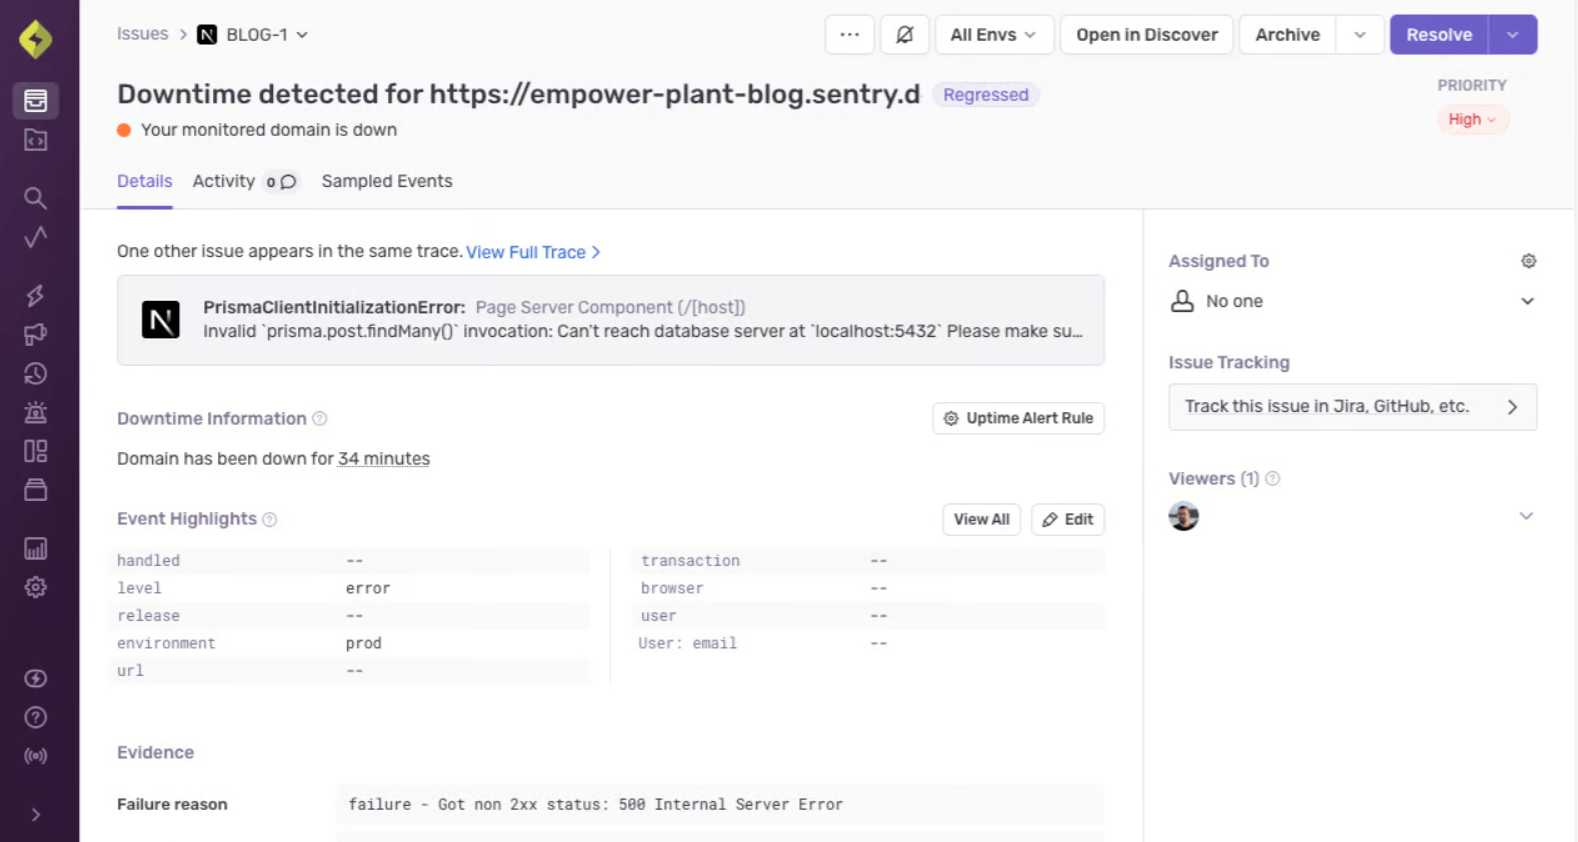The width and height of the screenshot is (1578, 842).
Task: Toggle the bell subscription for this issue
Action: (x=904, y=35)
